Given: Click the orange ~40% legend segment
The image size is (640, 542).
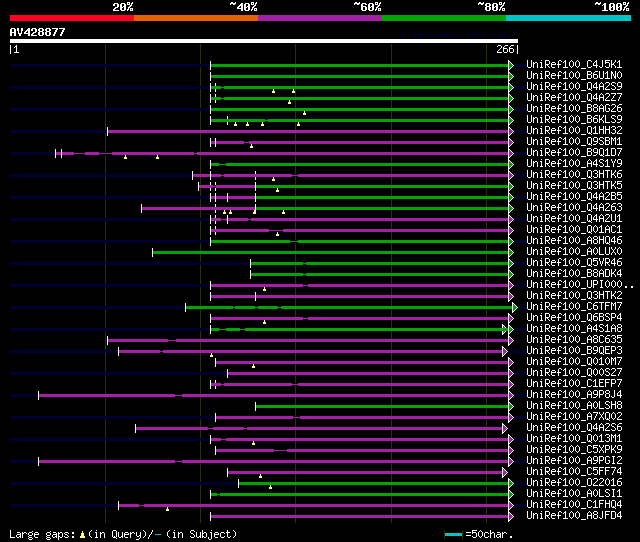Looking at the screenshot, I should point(196,18).
